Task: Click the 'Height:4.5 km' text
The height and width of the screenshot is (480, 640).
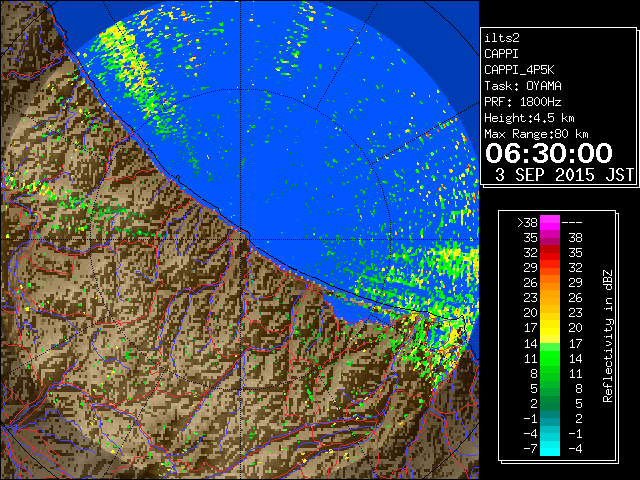Action: coord(529,118)
